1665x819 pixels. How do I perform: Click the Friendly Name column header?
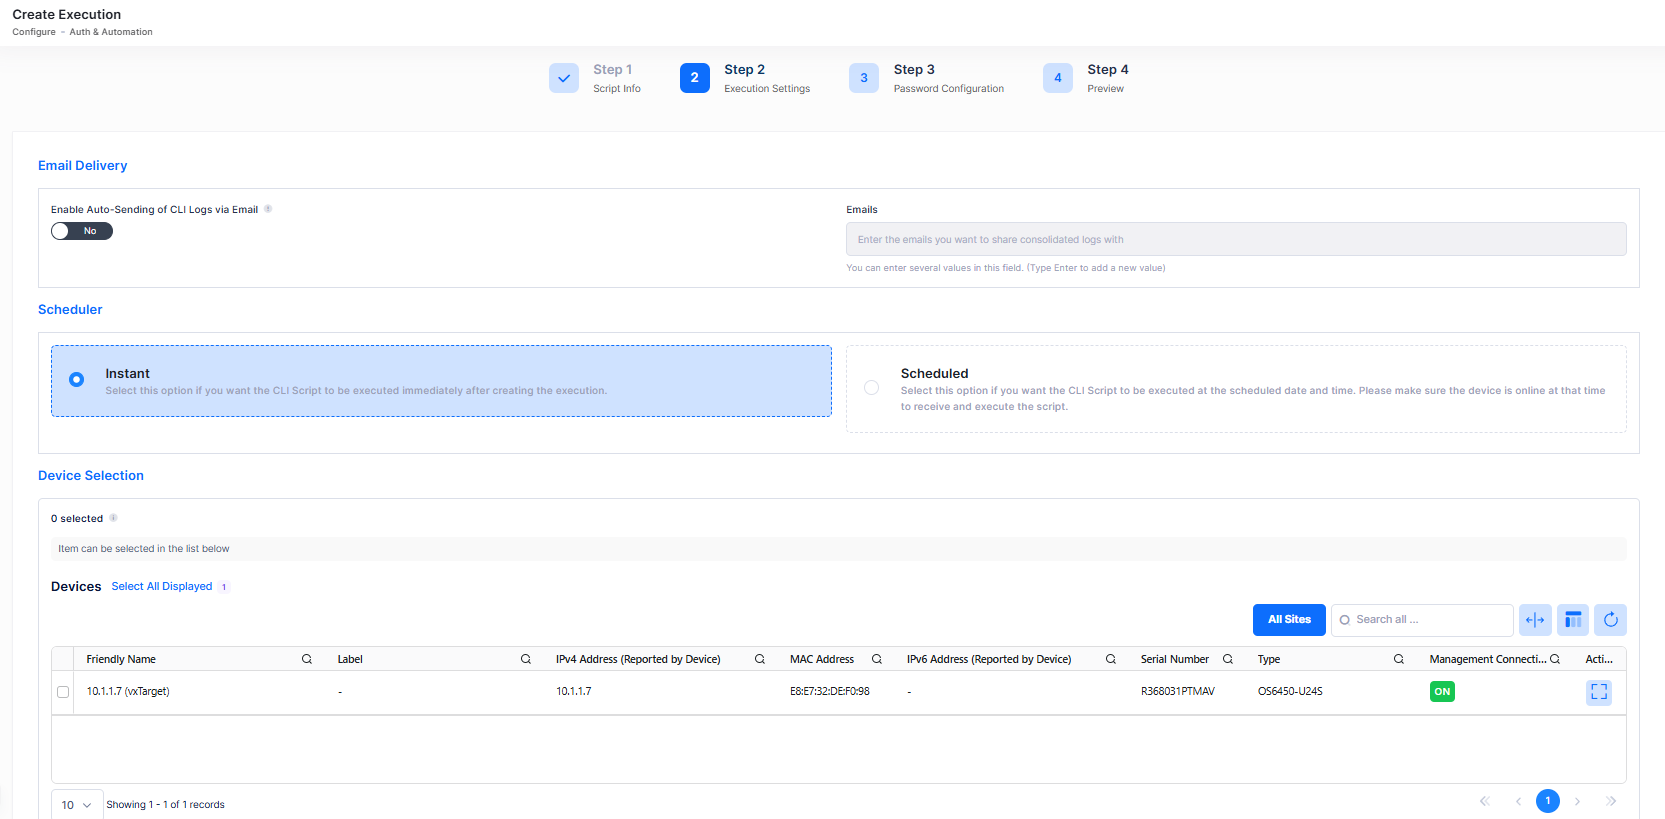(x=121, y=659)
